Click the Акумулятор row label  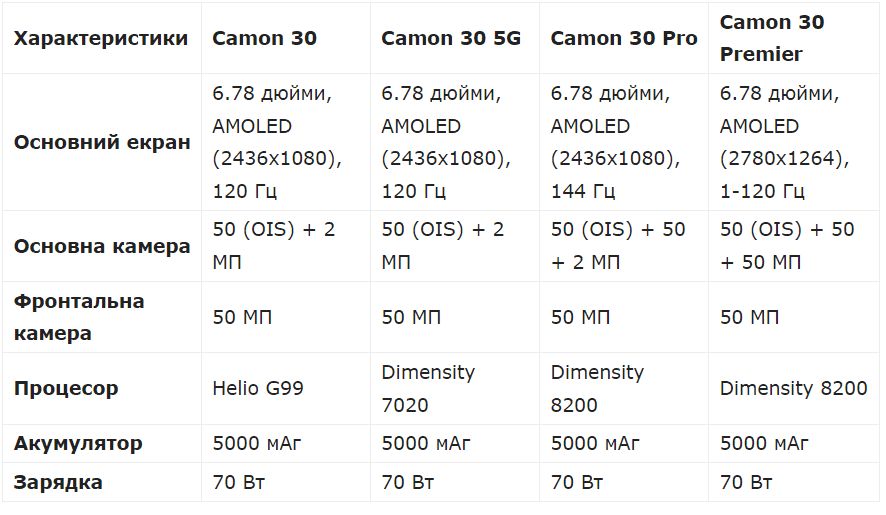[x=78, y=443]
